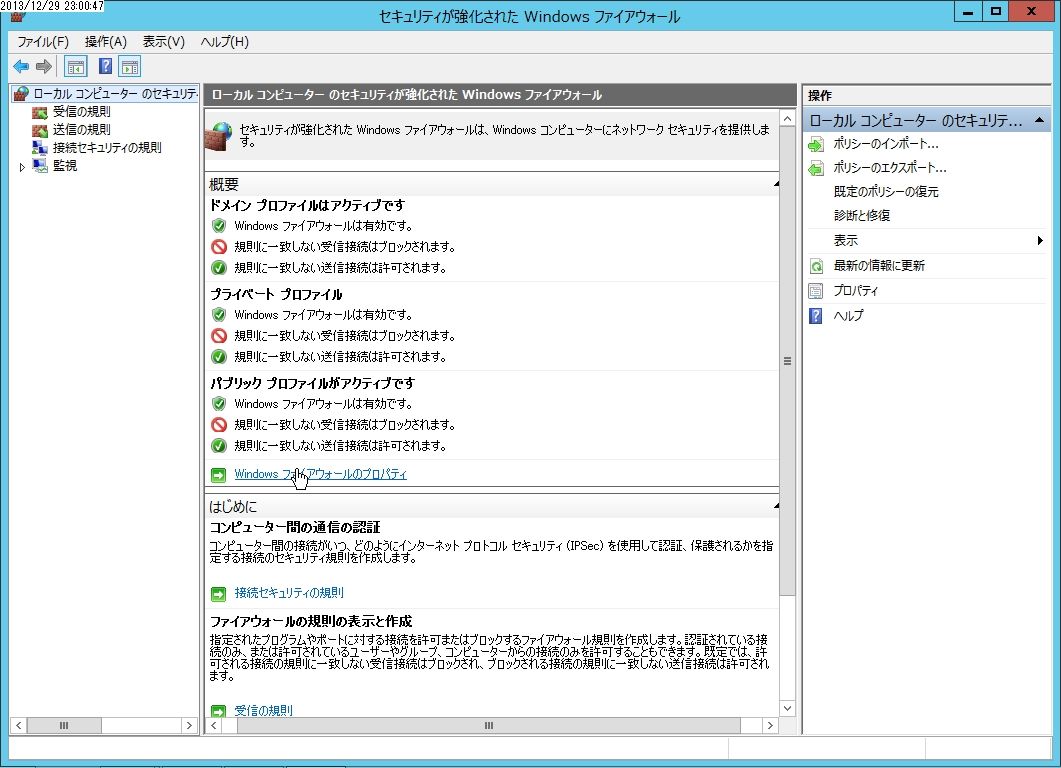Screen dimensions: 1061x768
Task: Click the policy export green icon
Action: 816,168
